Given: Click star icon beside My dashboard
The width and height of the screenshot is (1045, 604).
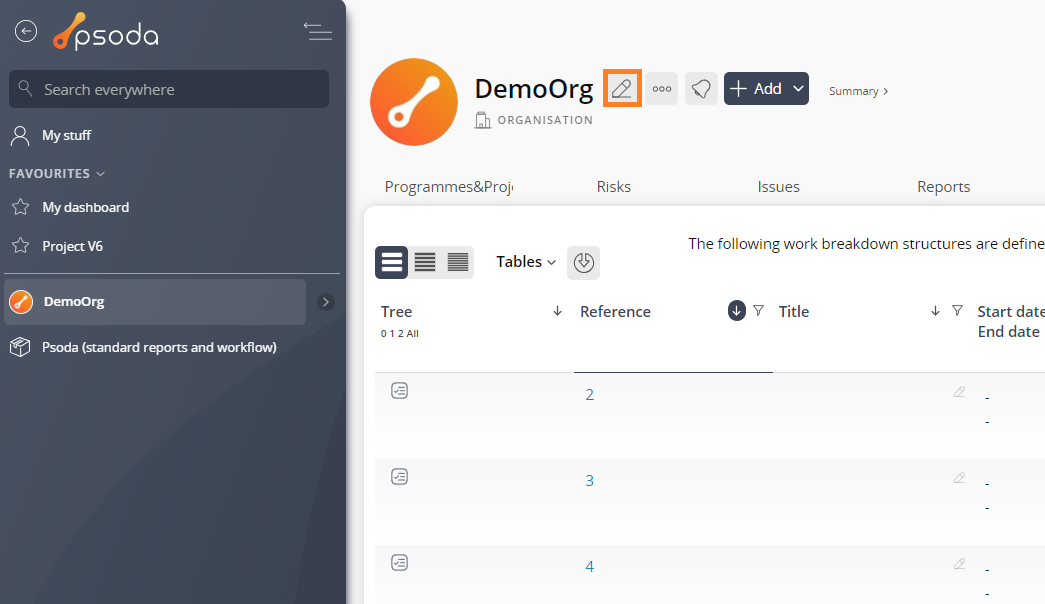Looking at the screenshot, I should click(x=21, y=207).
